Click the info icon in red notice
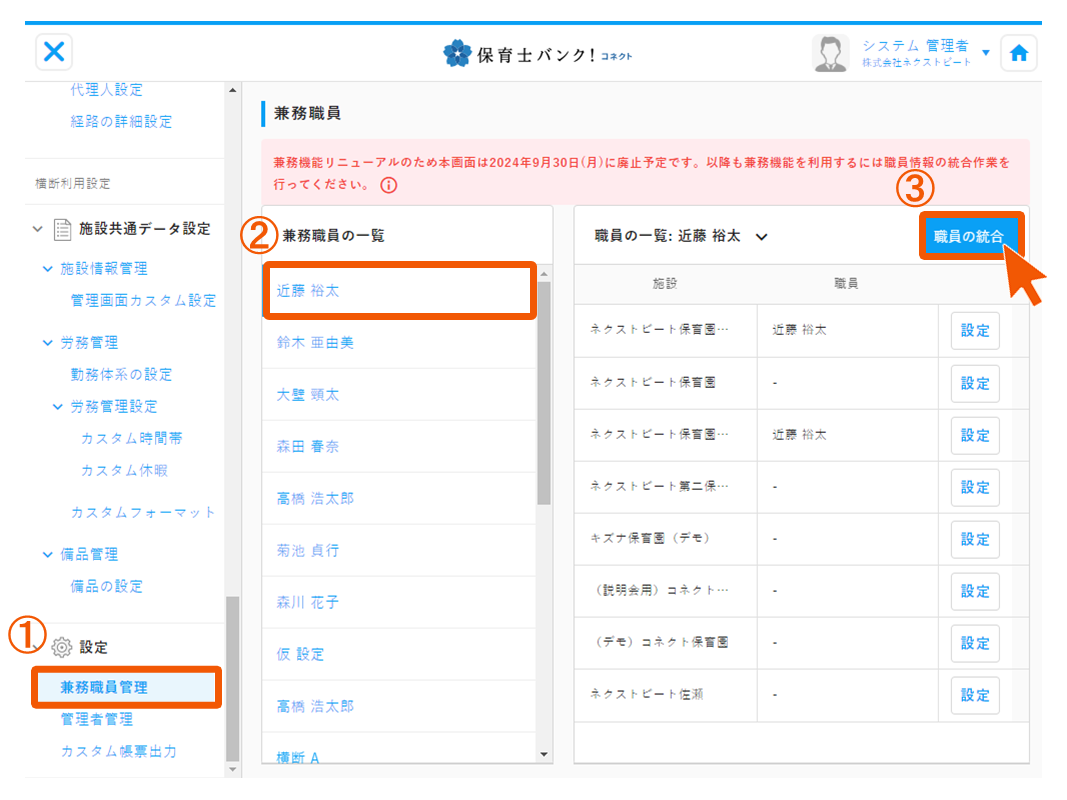The image size is (1067, 800). click(389, 185)
